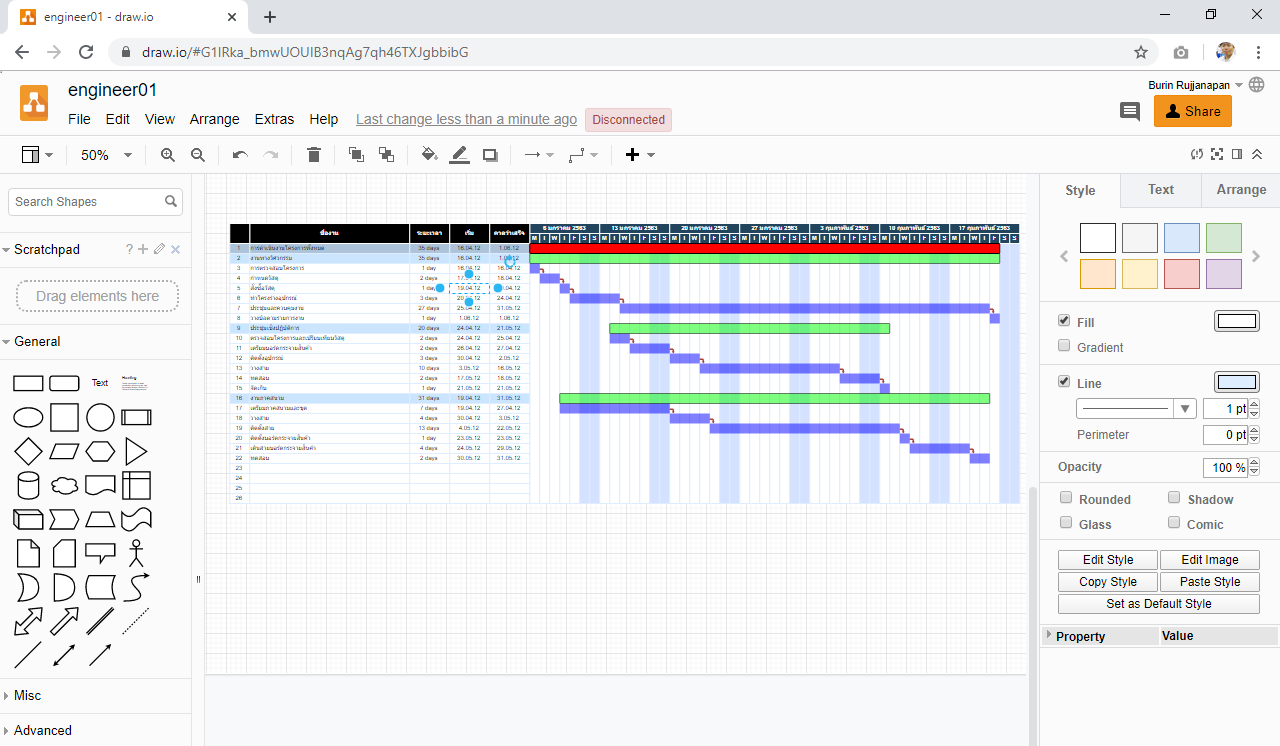Image resolution: width=1280 pixels, height=746 pixels.
Task: Switch to the Text tab
Action: pos(1160,189)
